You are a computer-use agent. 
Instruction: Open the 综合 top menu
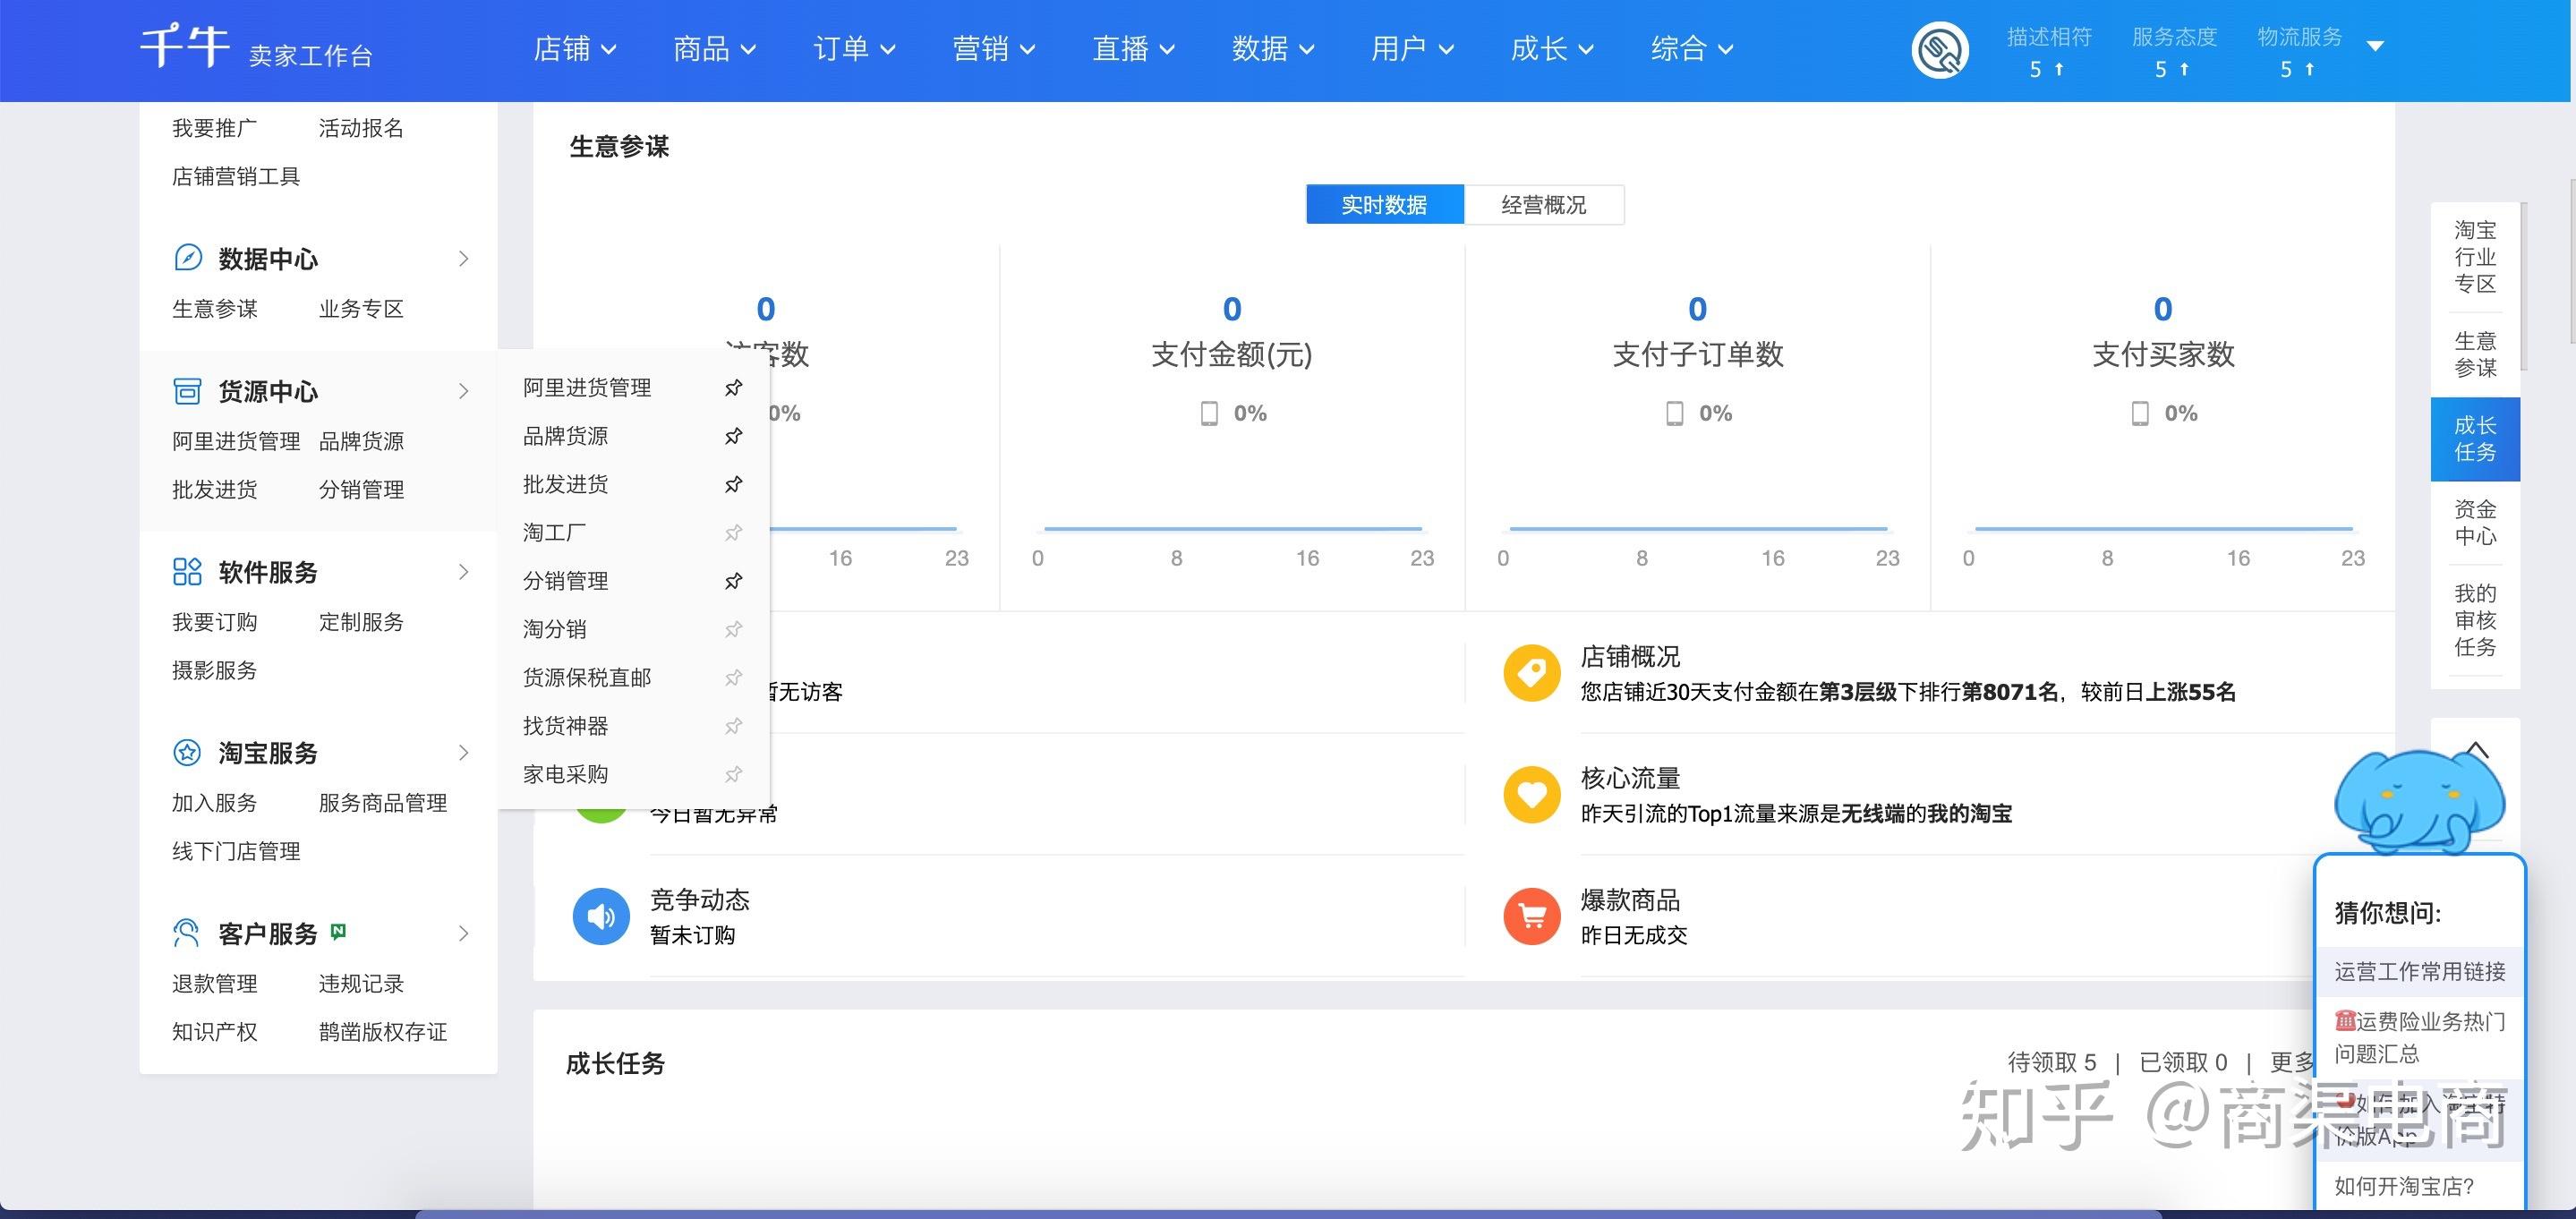pos(1692,48)
